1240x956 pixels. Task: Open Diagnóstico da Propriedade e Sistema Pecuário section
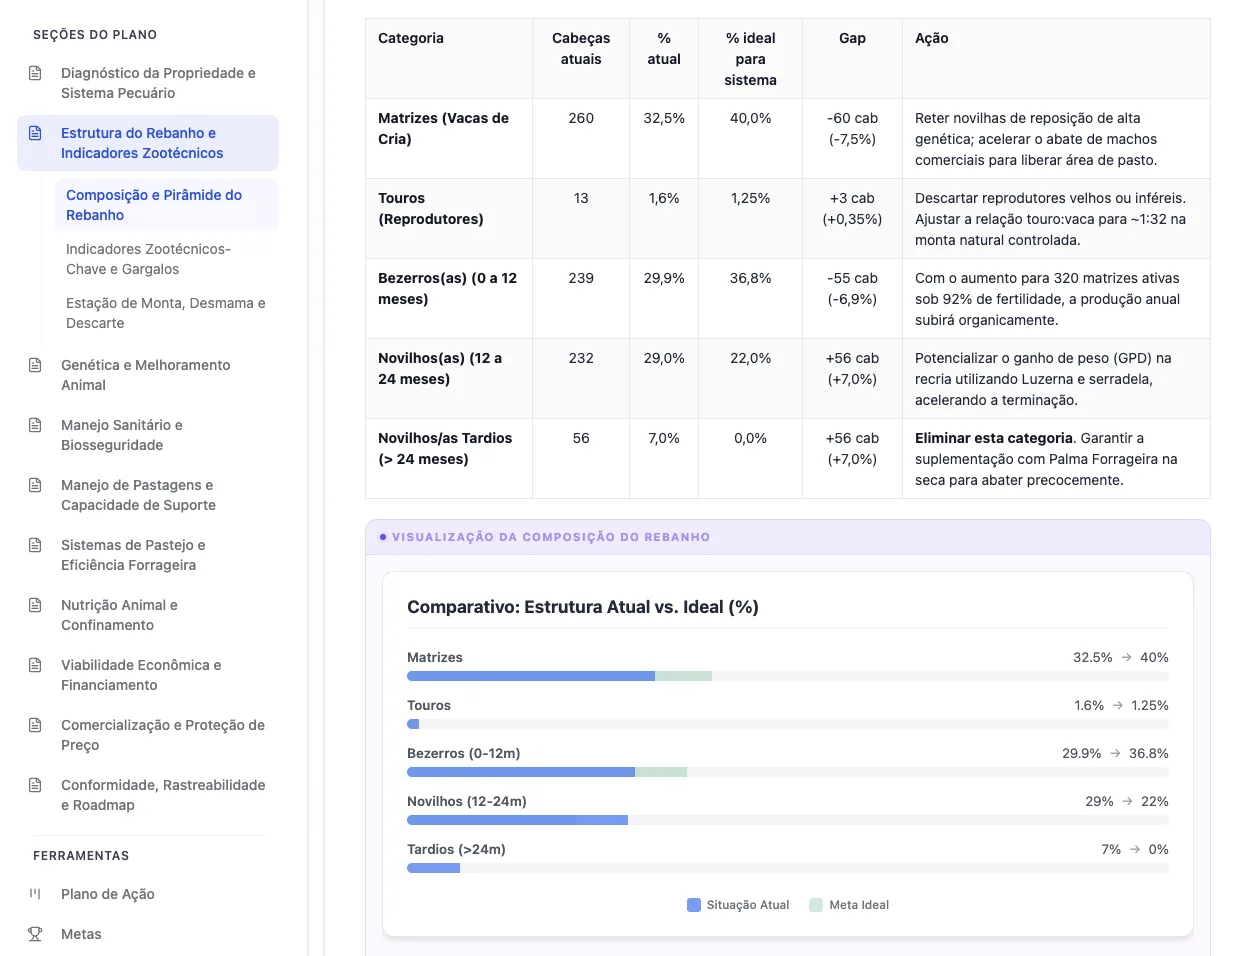[x=148, y=83]
